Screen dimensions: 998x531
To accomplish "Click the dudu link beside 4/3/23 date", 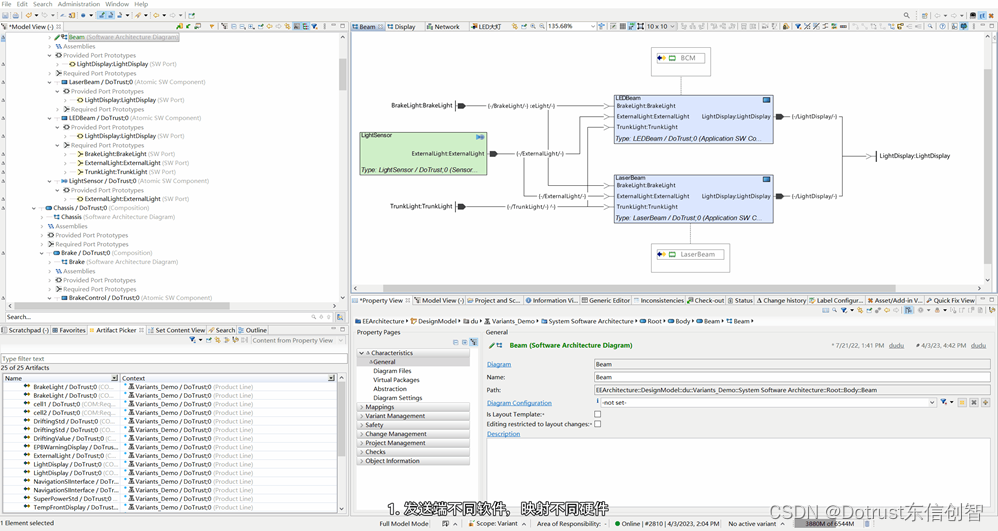I will 978,346.
